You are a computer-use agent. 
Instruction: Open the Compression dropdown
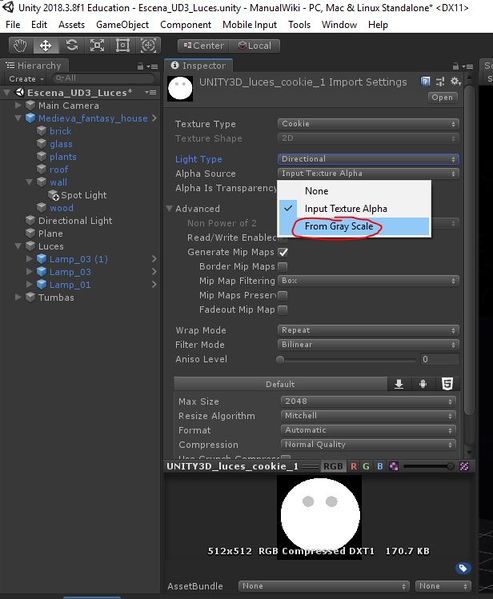[368, 445]
